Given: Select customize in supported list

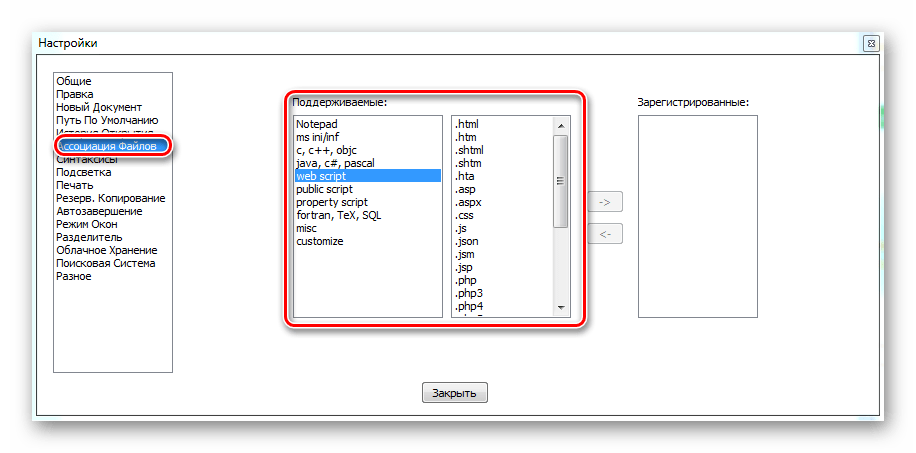Looking at the screenshot, I should (x=320, y=241).
